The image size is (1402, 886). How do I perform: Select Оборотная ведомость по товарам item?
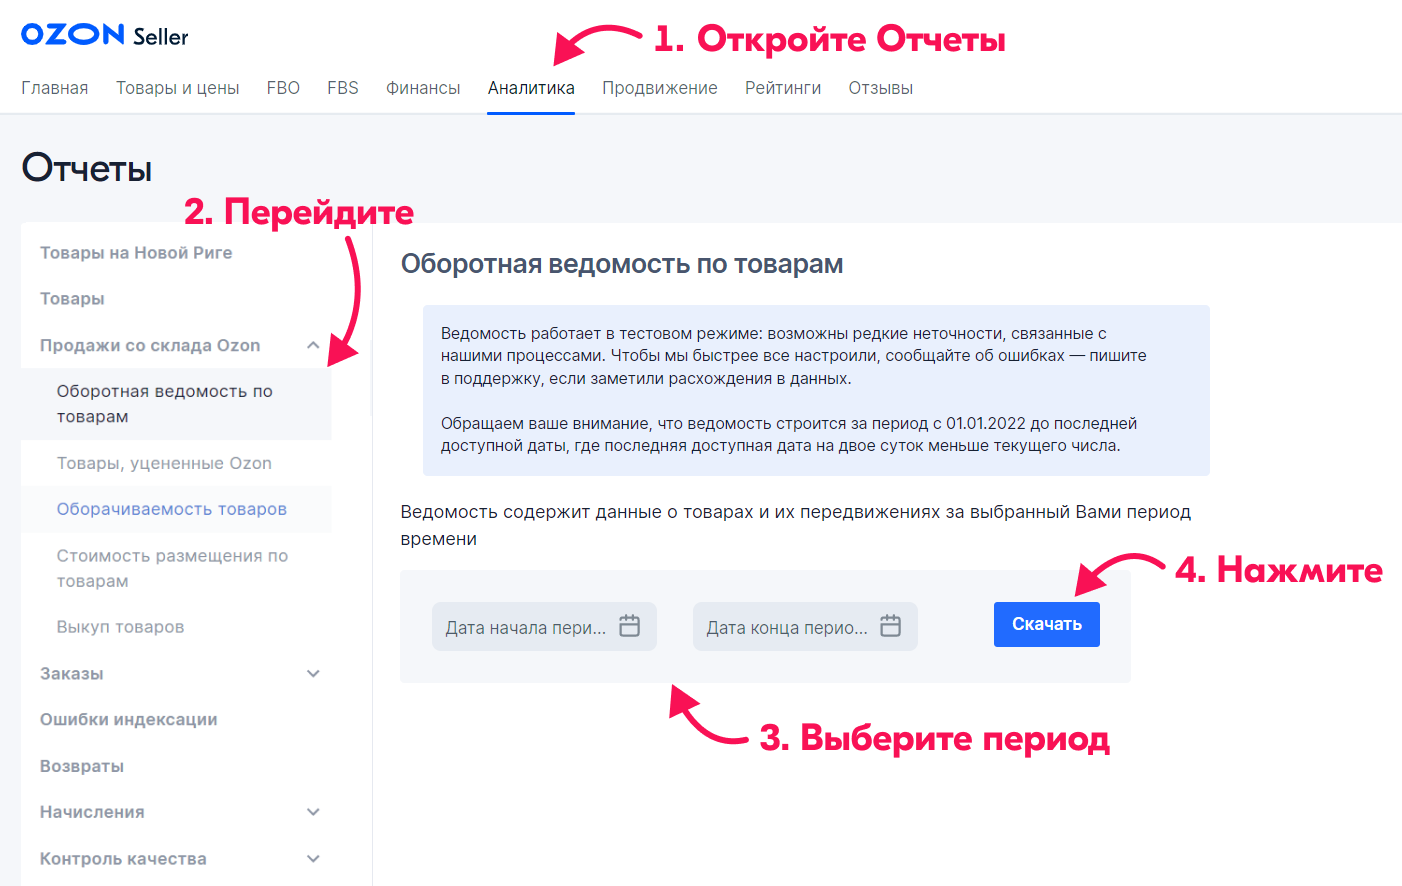click(164, 404)
